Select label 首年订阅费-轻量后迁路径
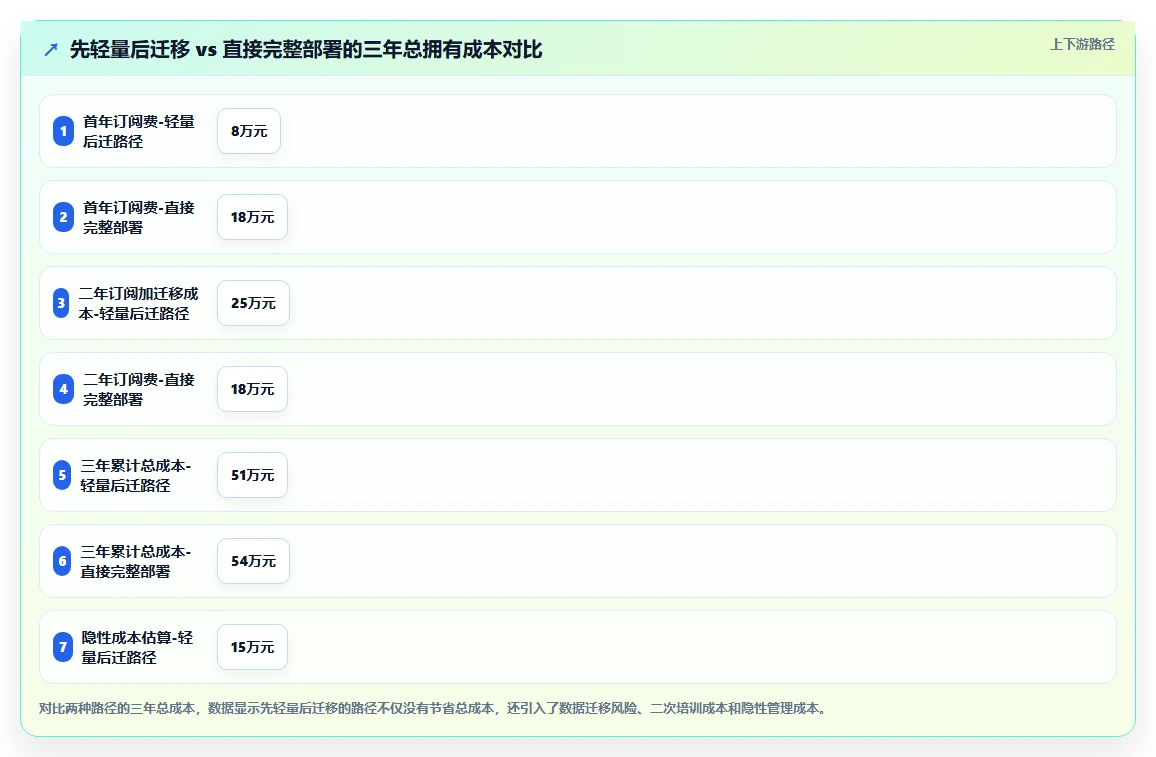 click(x=139, y=131)
